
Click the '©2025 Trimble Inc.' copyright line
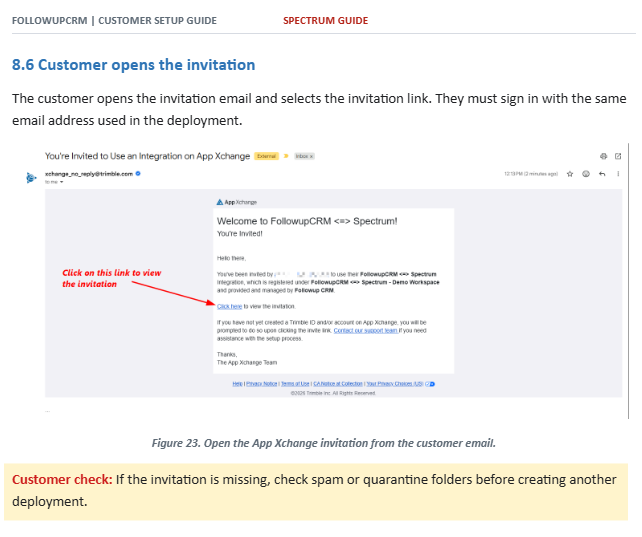pyautogui.click(x=333, y=393)
